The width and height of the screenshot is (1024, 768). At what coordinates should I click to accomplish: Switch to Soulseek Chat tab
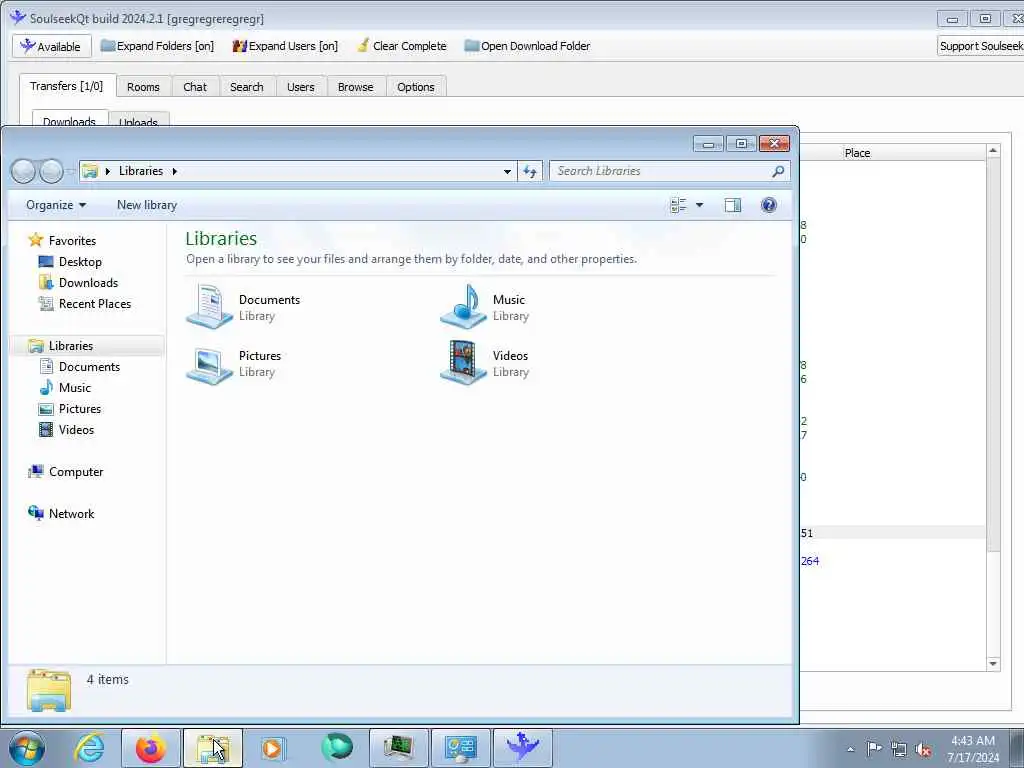pyautogui.click(x=195, y=87)
